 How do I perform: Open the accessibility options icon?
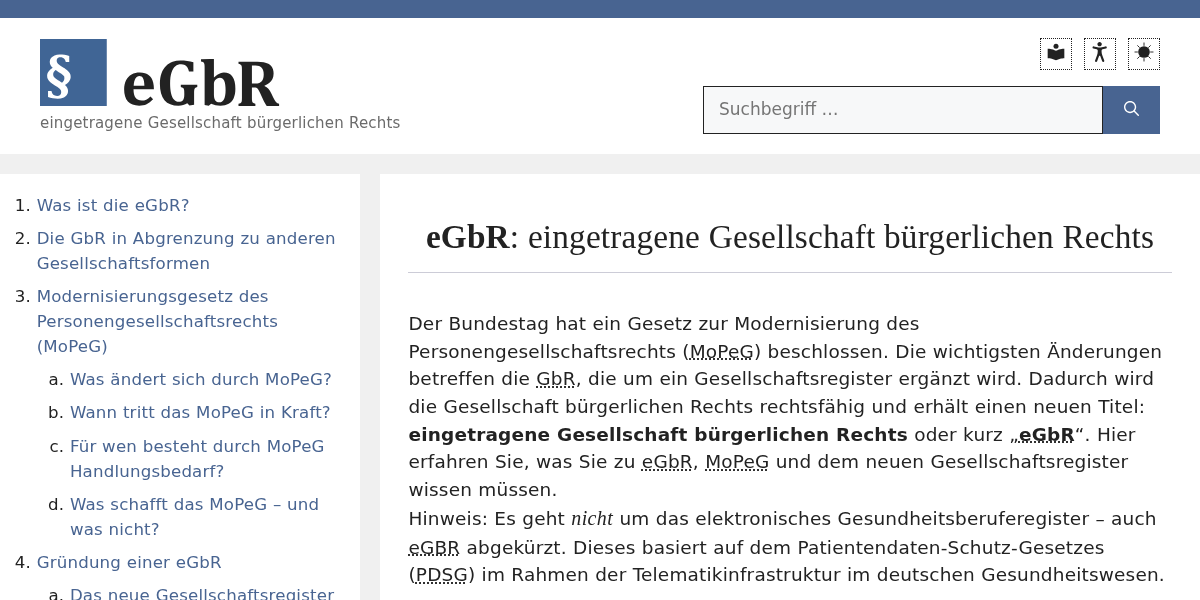click(1099, 54)
